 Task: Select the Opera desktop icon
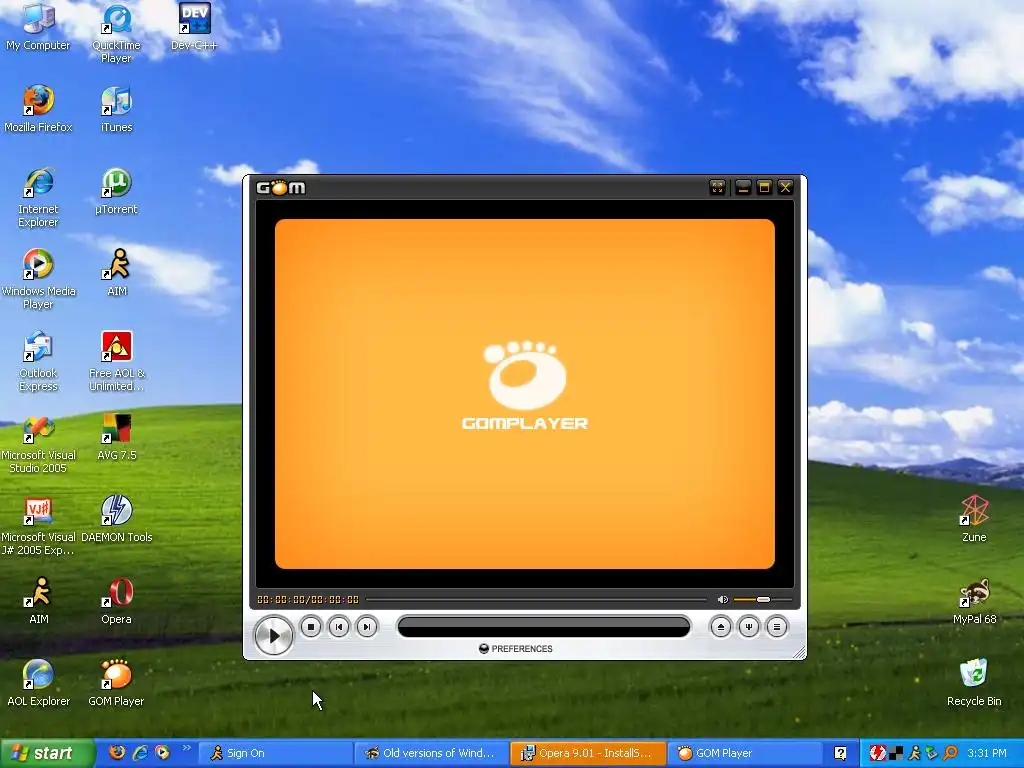pos(116,601)
